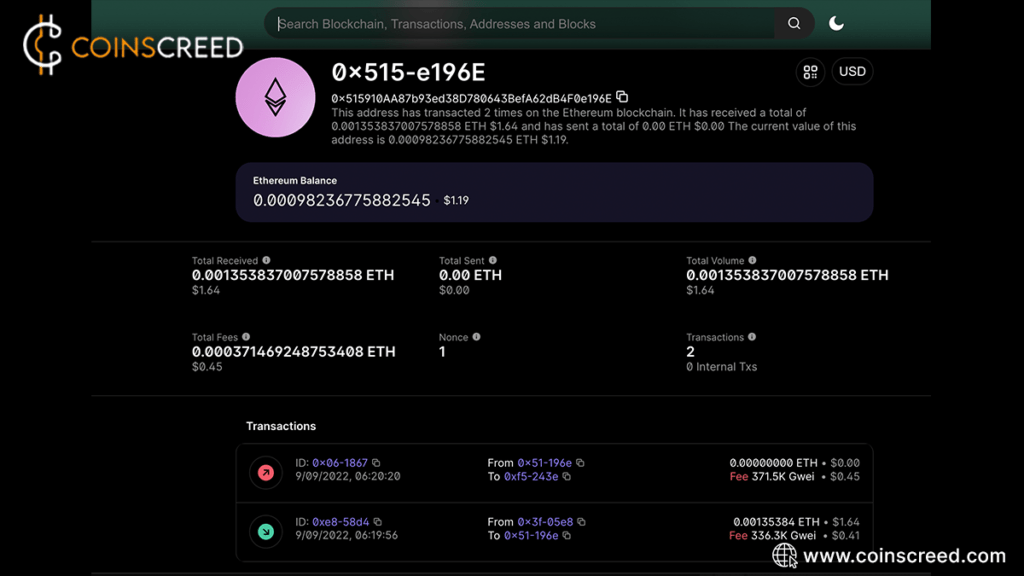This screenshot has height=576, width=1024.
Task: Copy the full wallet address using copy icon
Action: click(622, 96)
